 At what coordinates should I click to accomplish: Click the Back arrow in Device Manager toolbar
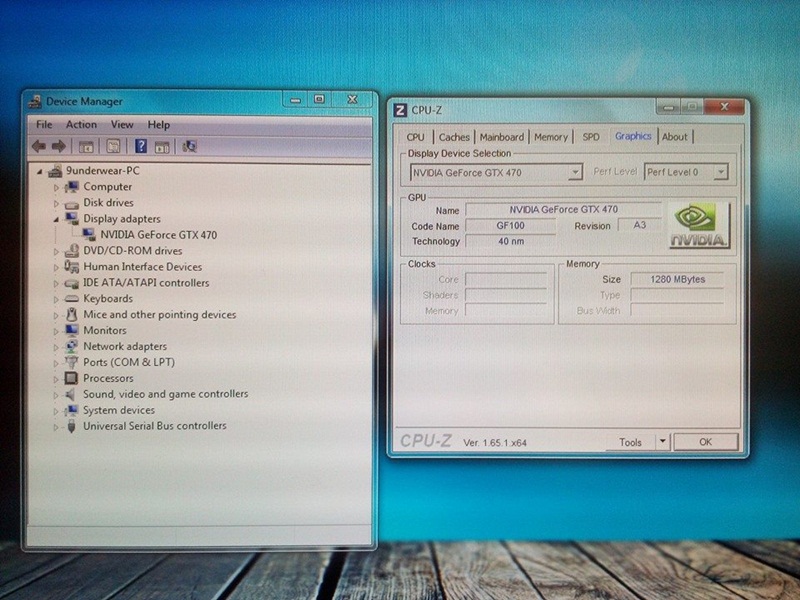(x=39, y=146)
